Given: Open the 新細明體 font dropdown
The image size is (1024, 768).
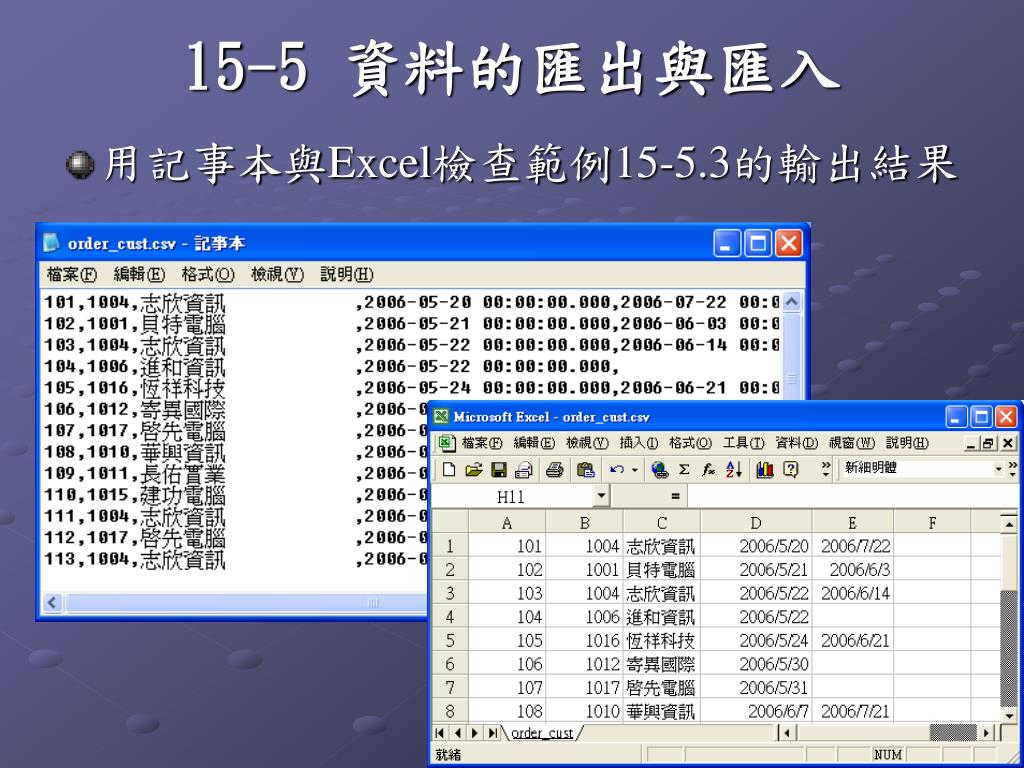Looking at the screenshot, I should pos(998,469).
